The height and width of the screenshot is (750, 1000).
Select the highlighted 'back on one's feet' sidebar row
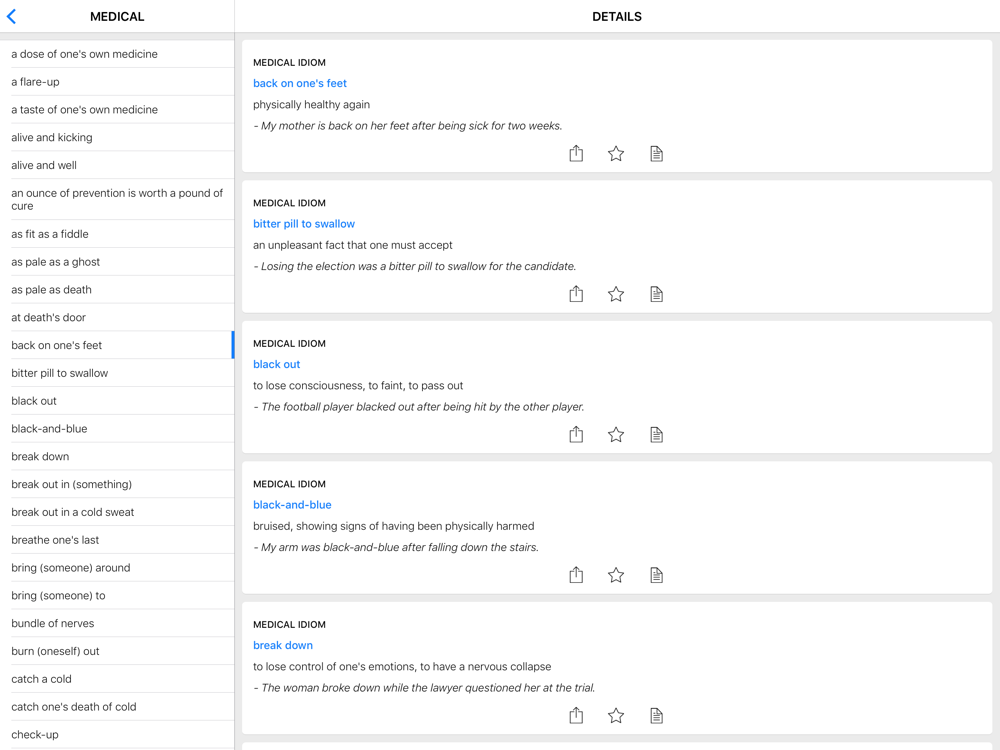117,345
